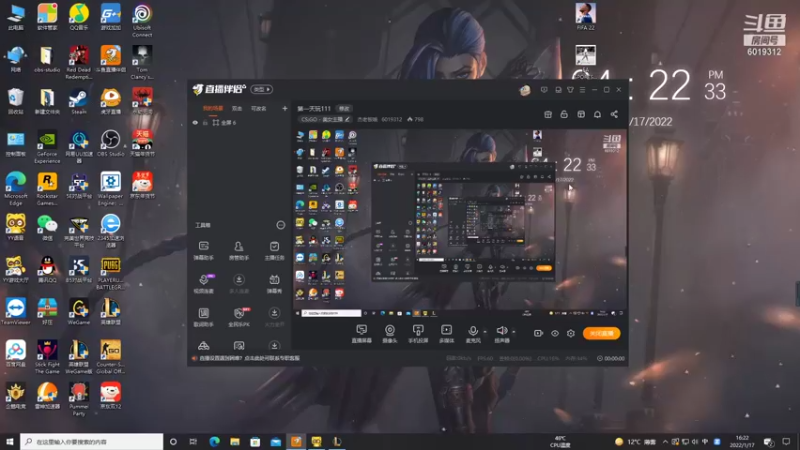
Task: Open OBS Studio desktop shortcut
Action: click(x=110, y=143)
